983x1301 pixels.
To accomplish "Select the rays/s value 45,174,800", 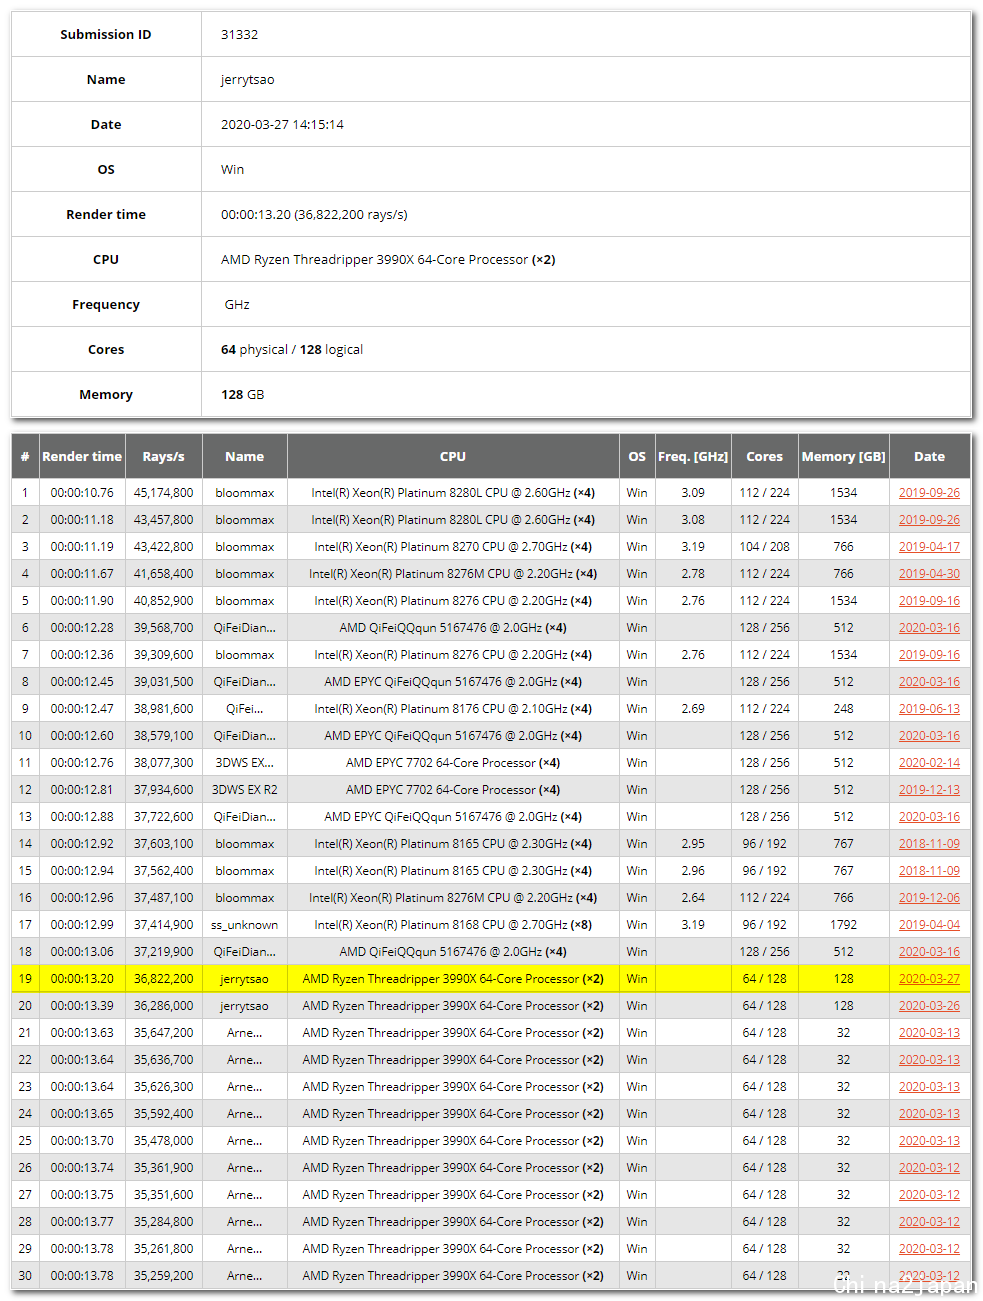I will pos(163,493).
